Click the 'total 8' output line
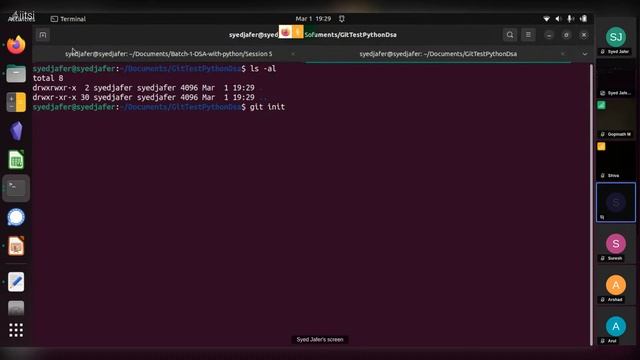Viewport: 640px width, 360px height. point(48,78)
